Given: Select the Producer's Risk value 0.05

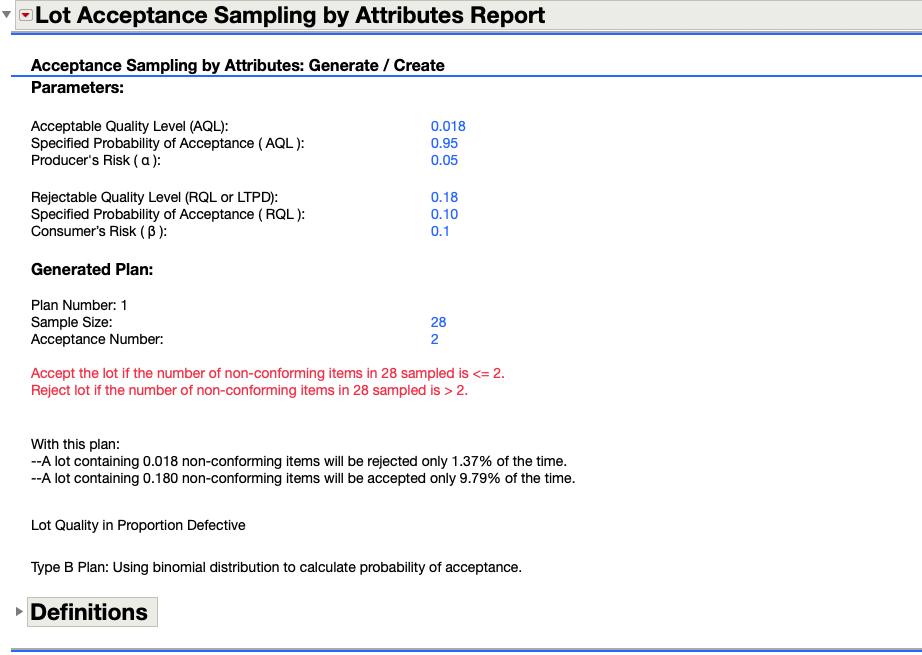Looking at the screenshot, I should click(444, 161).
